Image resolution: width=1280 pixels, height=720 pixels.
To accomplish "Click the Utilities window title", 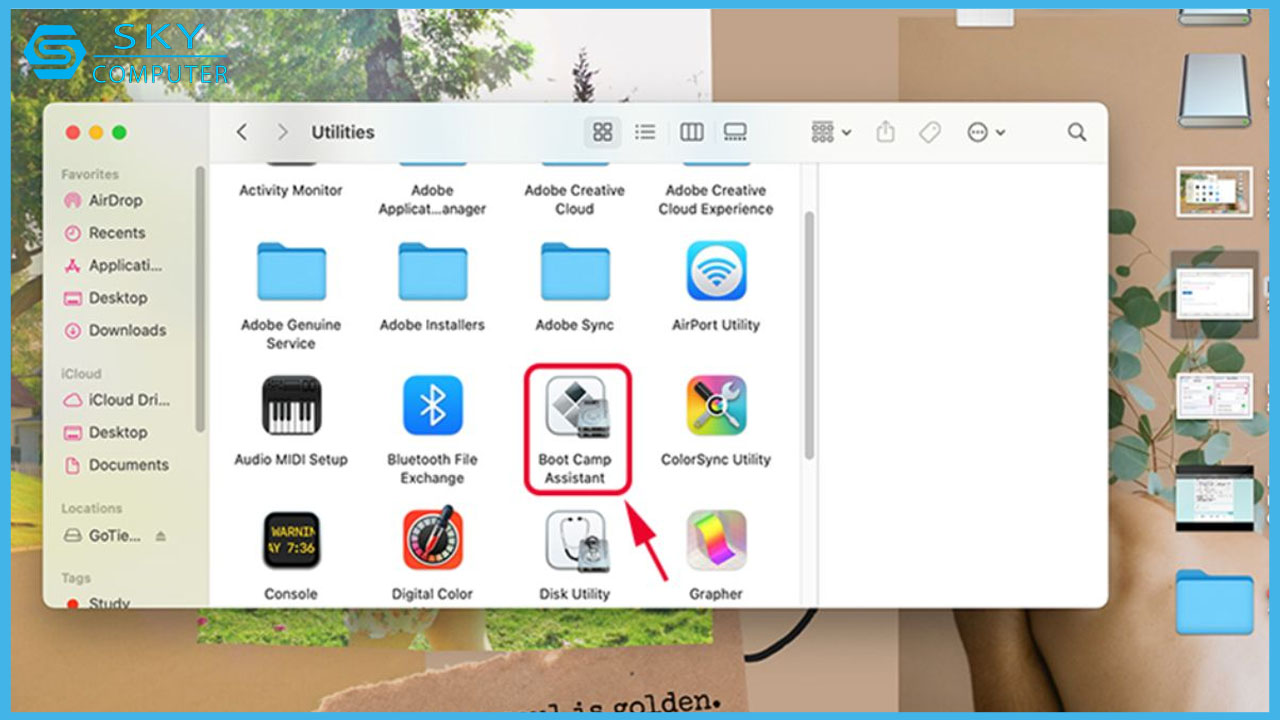I will (x=343, y=132).
